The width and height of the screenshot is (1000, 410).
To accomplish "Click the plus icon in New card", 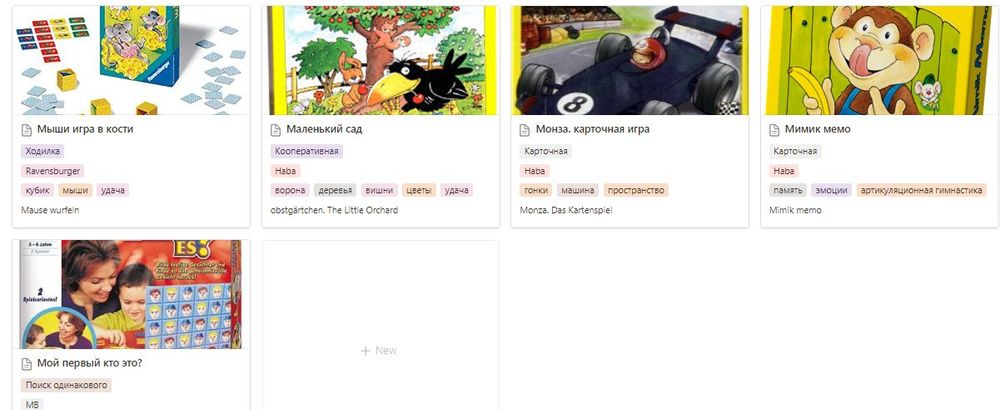I will tap(365, 351).
